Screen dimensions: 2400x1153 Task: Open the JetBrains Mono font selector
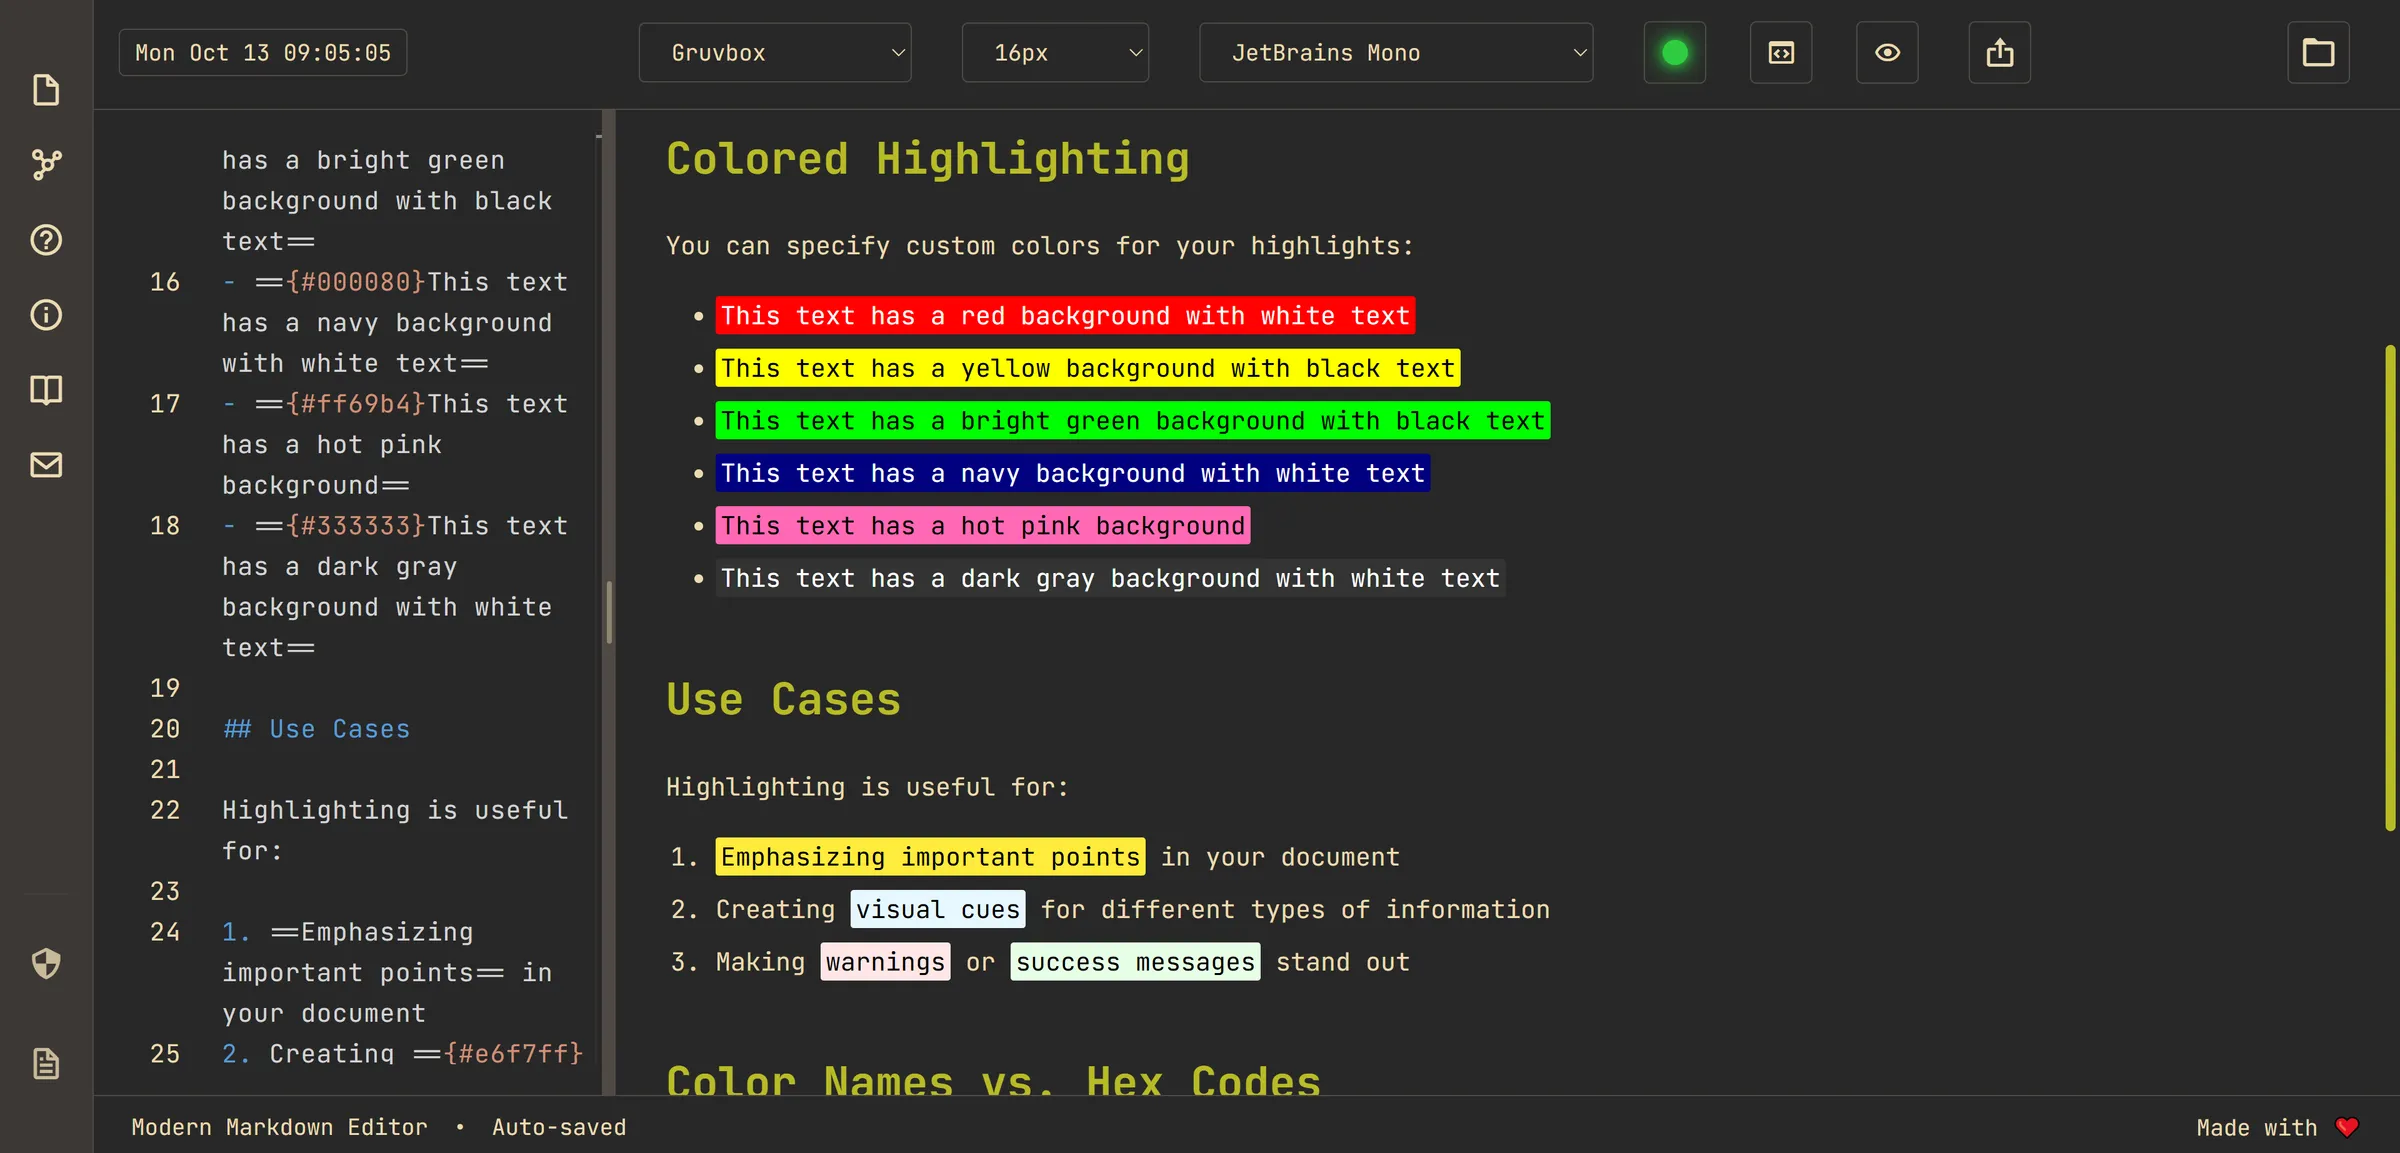1396,52
